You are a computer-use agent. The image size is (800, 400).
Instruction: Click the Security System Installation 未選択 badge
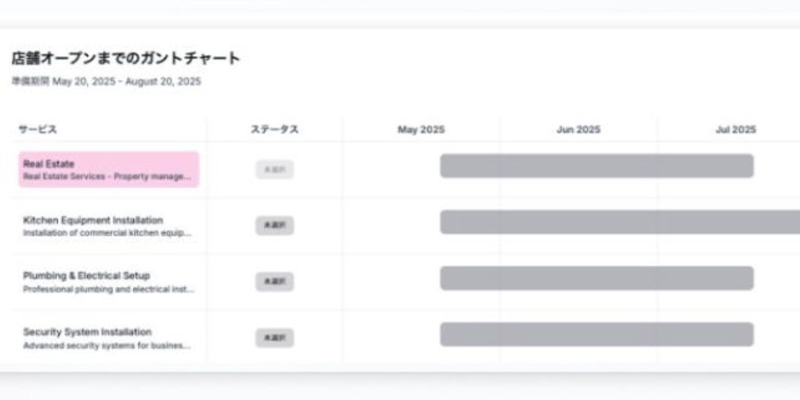pos(274,337)
